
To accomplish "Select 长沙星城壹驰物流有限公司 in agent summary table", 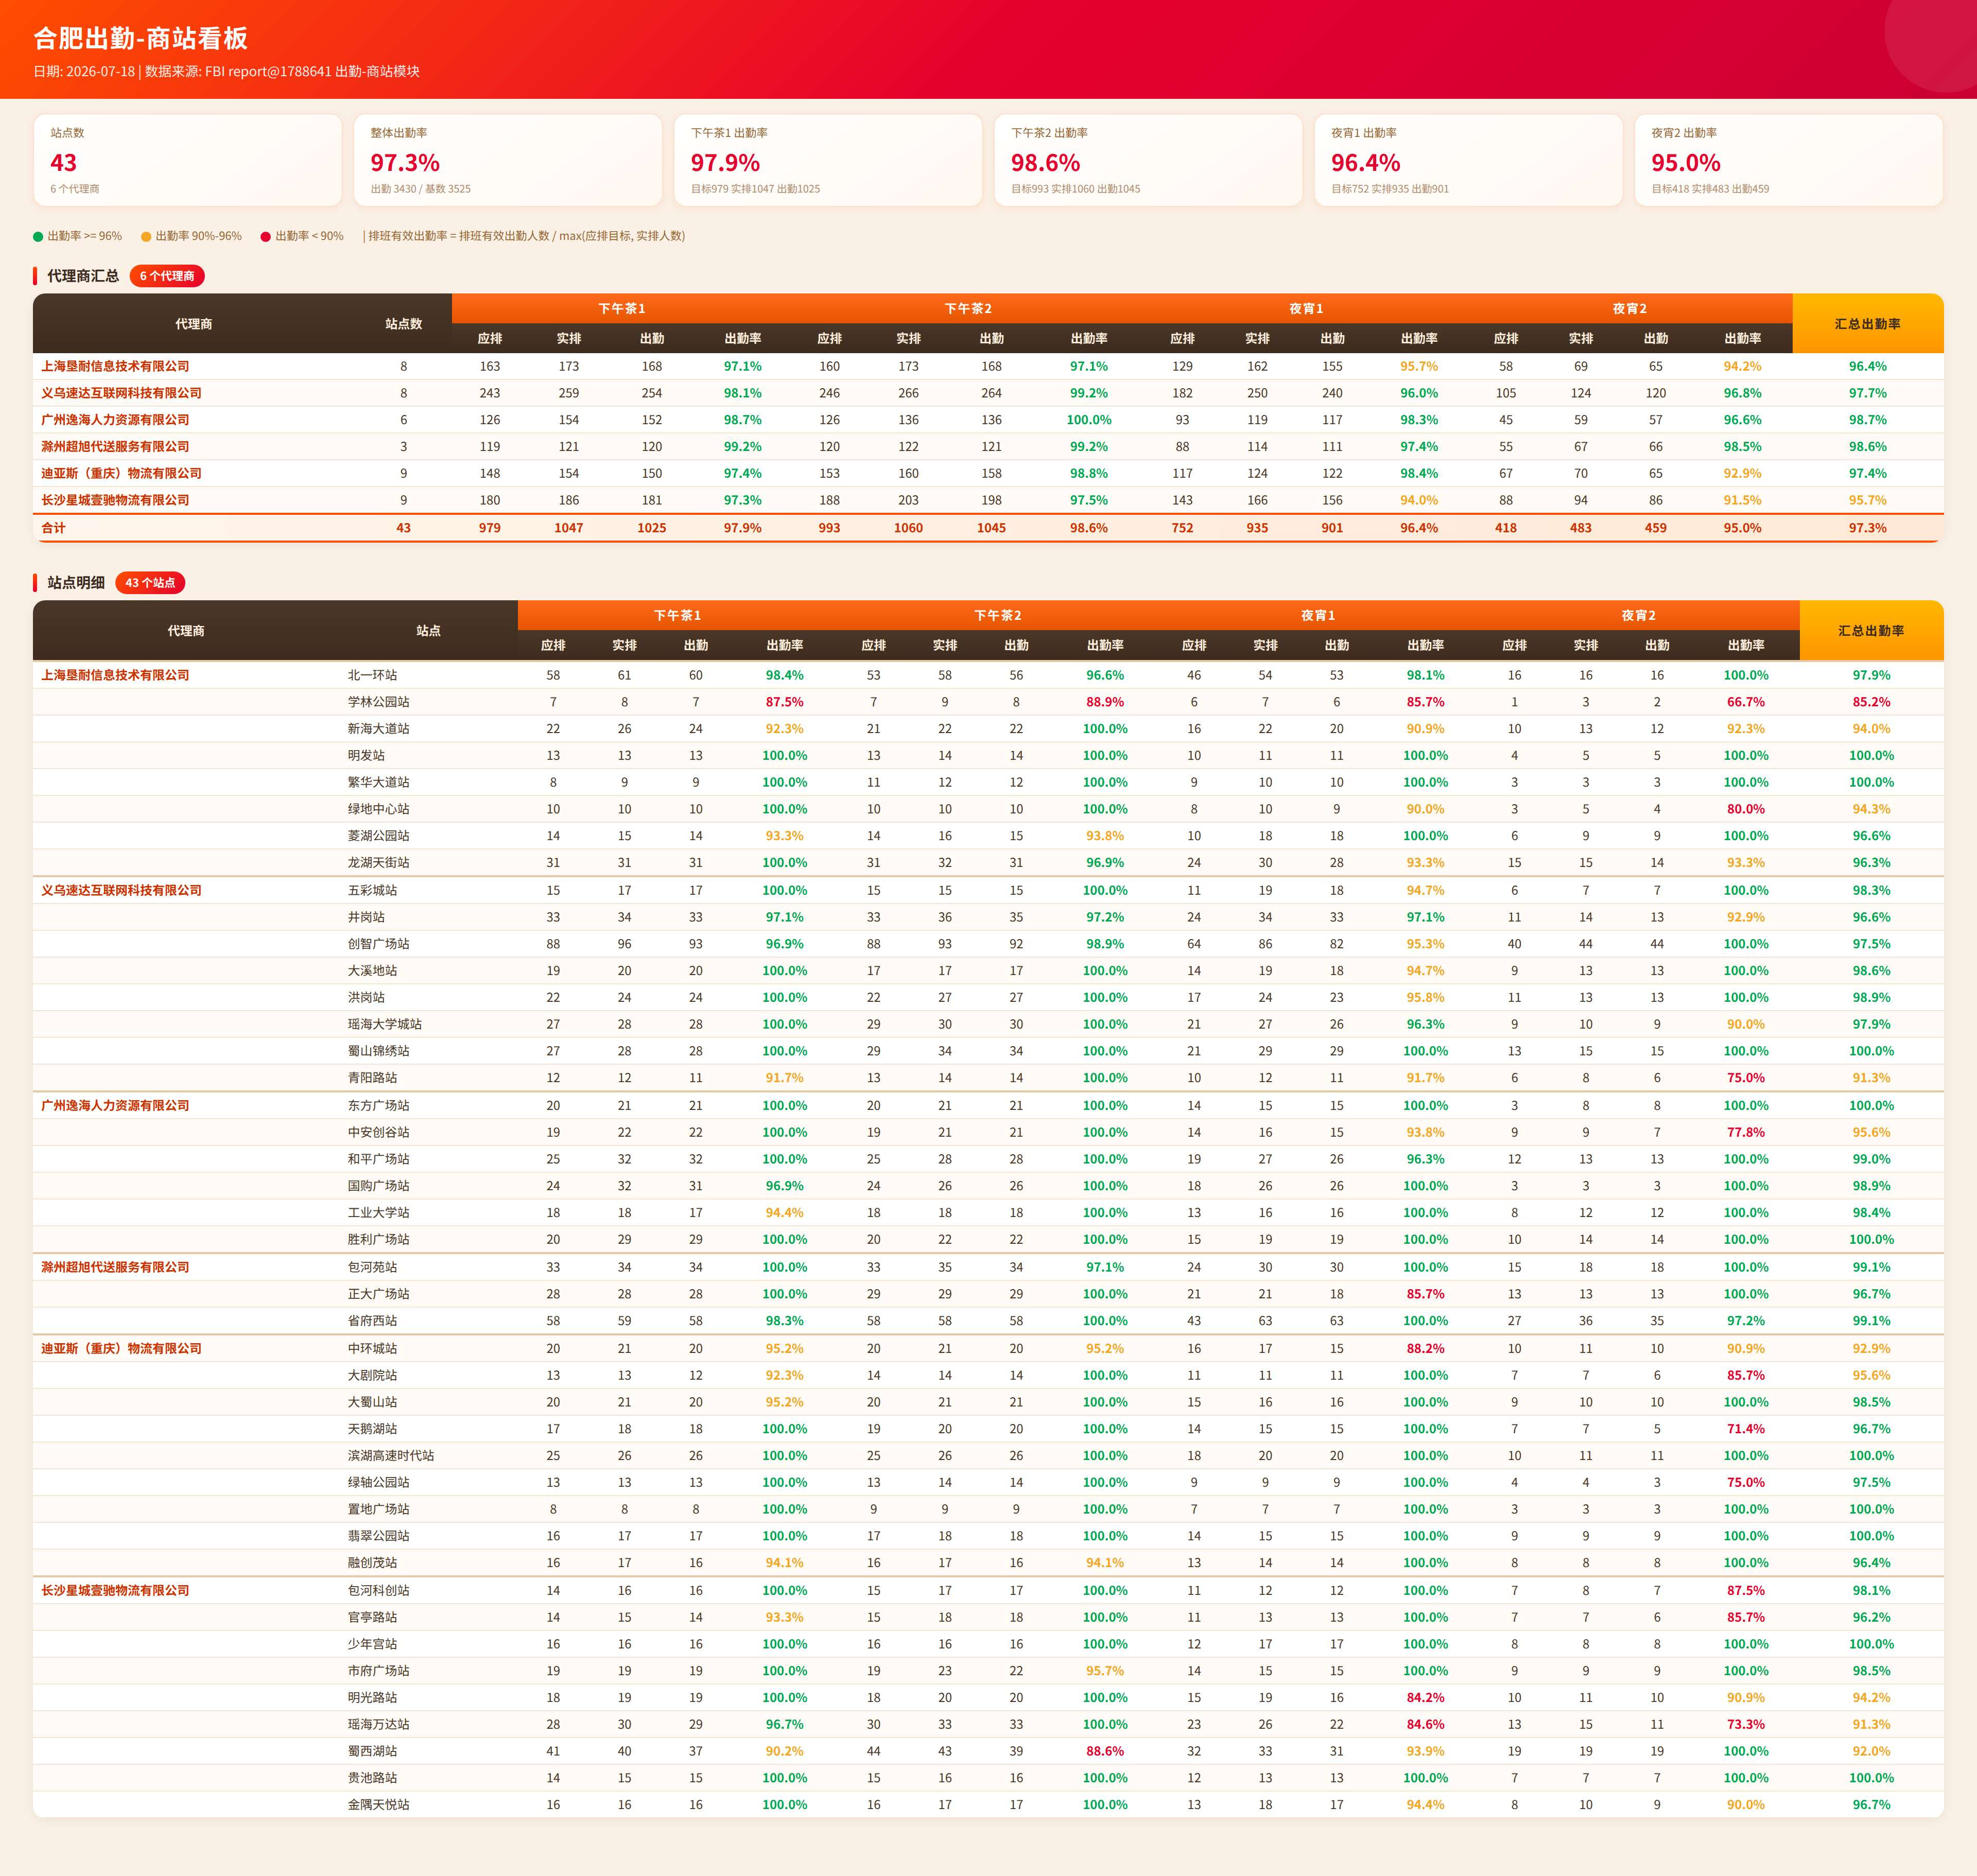I will (x=115, y=501).
